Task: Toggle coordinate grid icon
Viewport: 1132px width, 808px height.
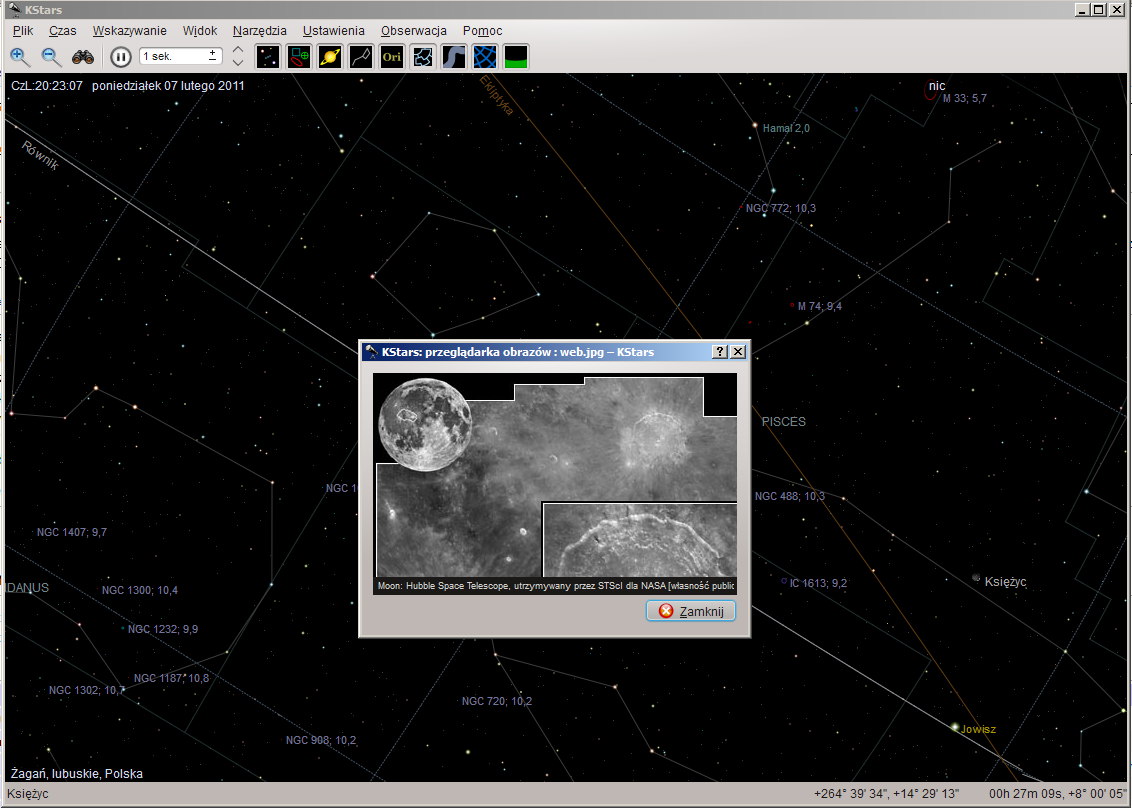Action: [485, 57]
